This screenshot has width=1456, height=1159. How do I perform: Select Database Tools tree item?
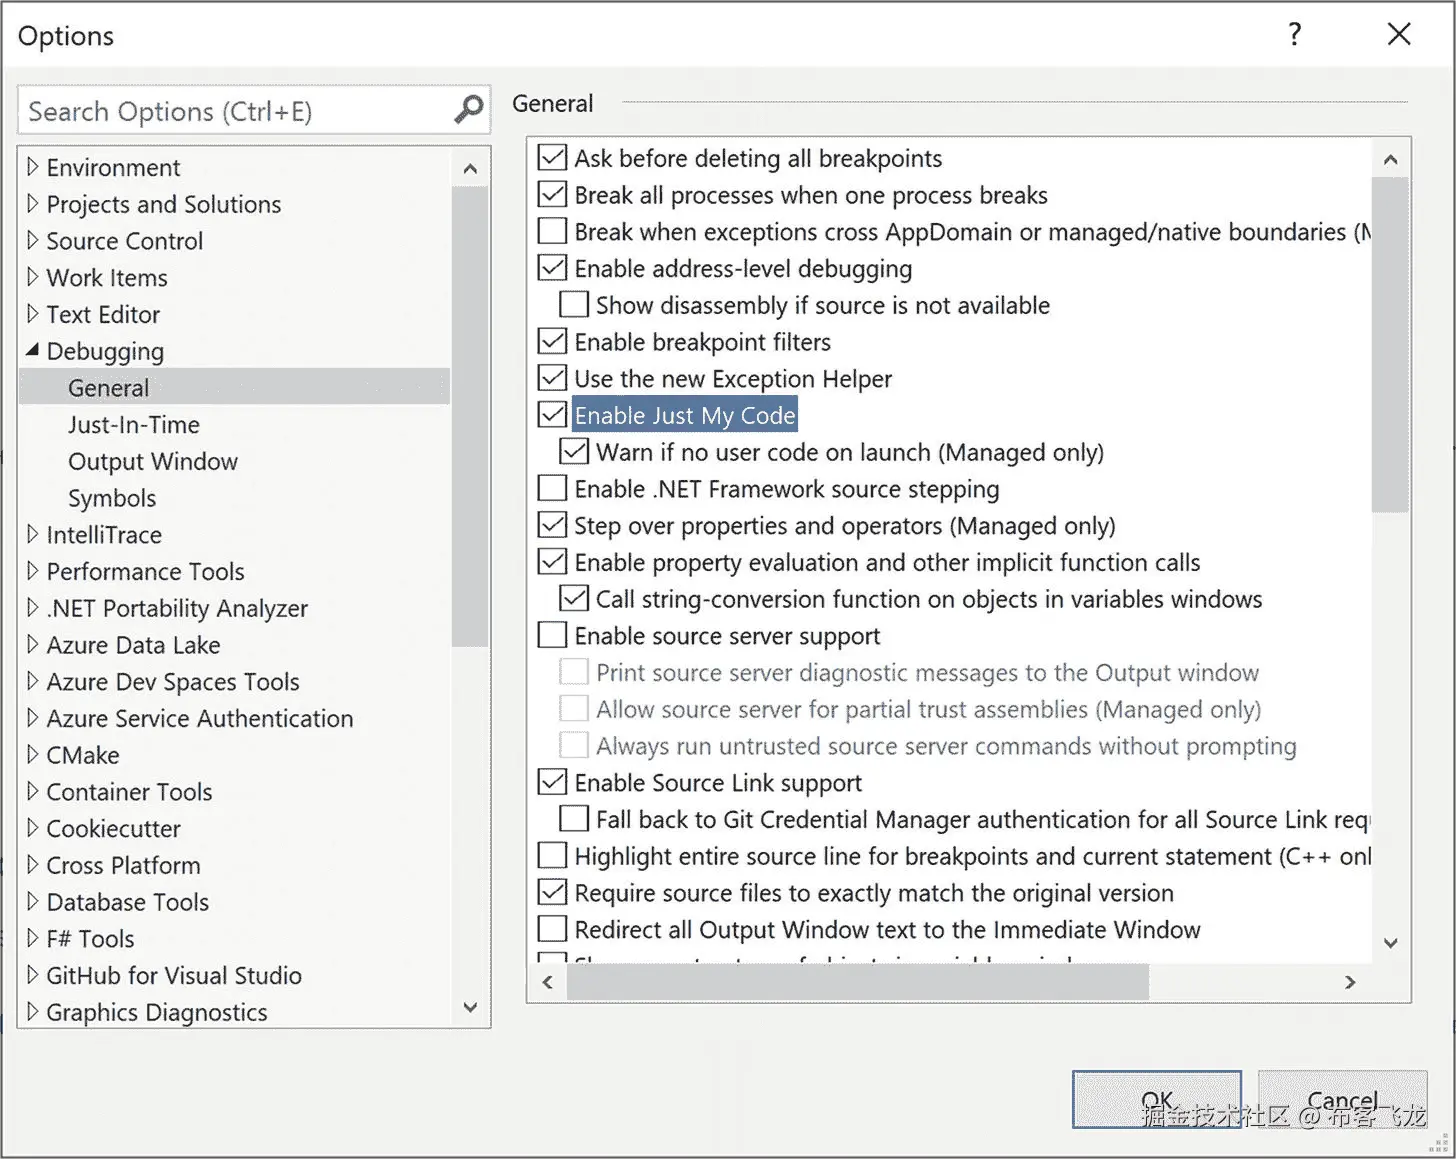click(128, 902)
